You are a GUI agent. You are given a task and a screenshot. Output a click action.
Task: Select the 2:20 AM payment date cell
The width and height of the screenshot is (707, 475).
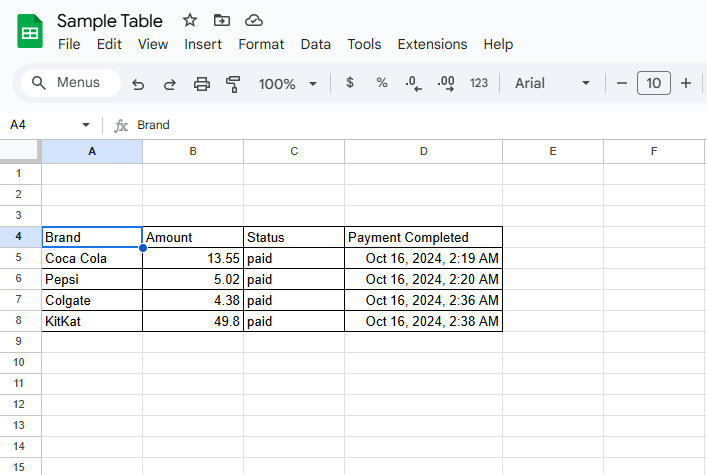point(423,279)
